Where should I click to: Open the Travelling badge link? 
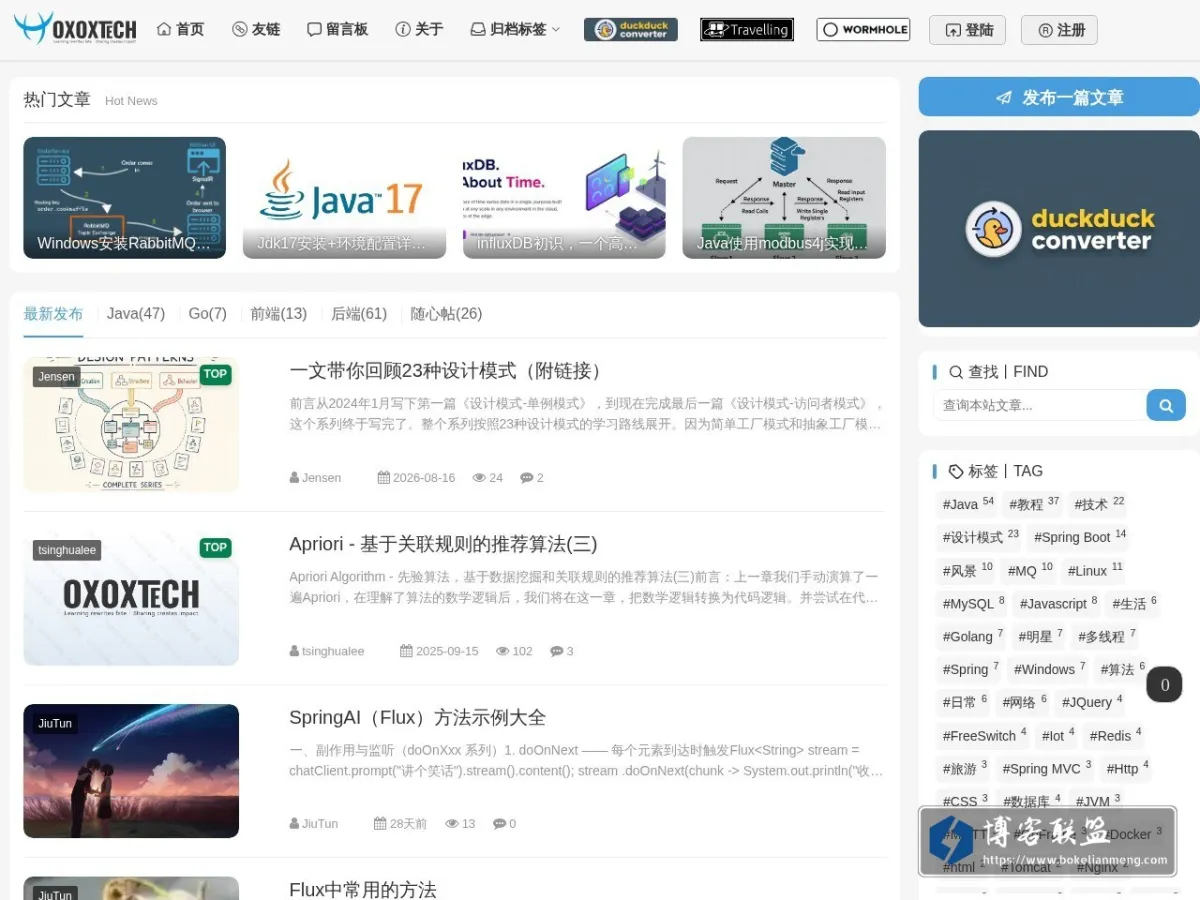click(x=747, y=30)
